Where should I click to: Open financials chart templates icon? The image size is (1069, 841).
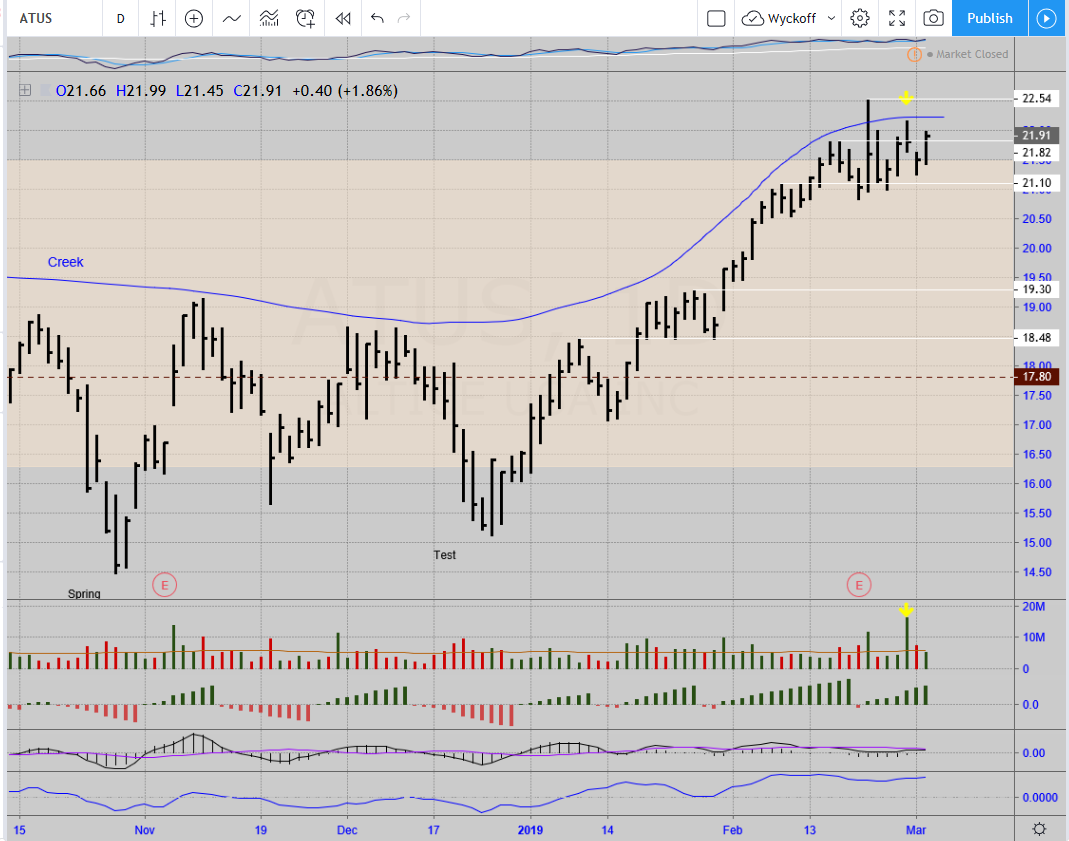(268, 18)
